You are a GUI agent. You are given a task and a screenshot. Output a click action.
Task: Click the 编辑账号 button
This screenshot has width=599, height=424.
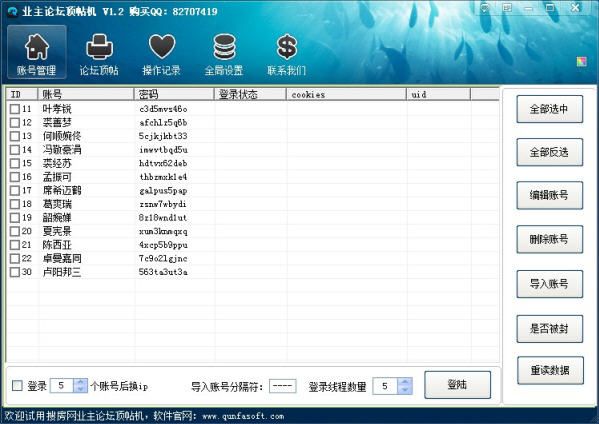[549, 196]
